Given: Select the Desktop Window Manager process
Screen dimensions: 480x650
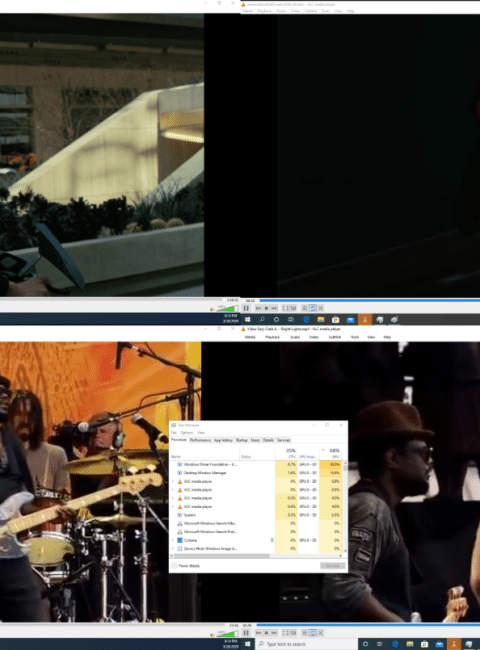Looking at the screenshot, I should 257,473.
